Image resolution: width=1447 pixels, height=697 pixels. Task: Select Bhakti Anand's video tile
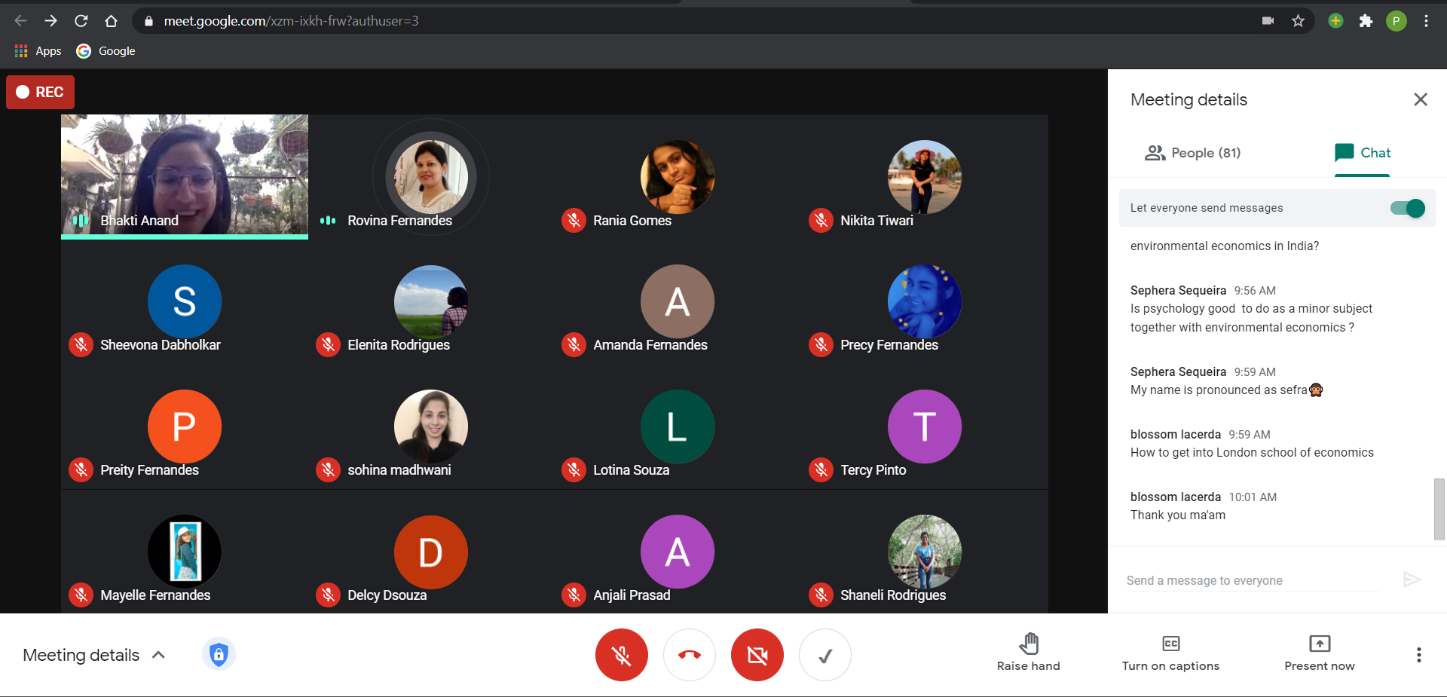(x=184, y=175)
